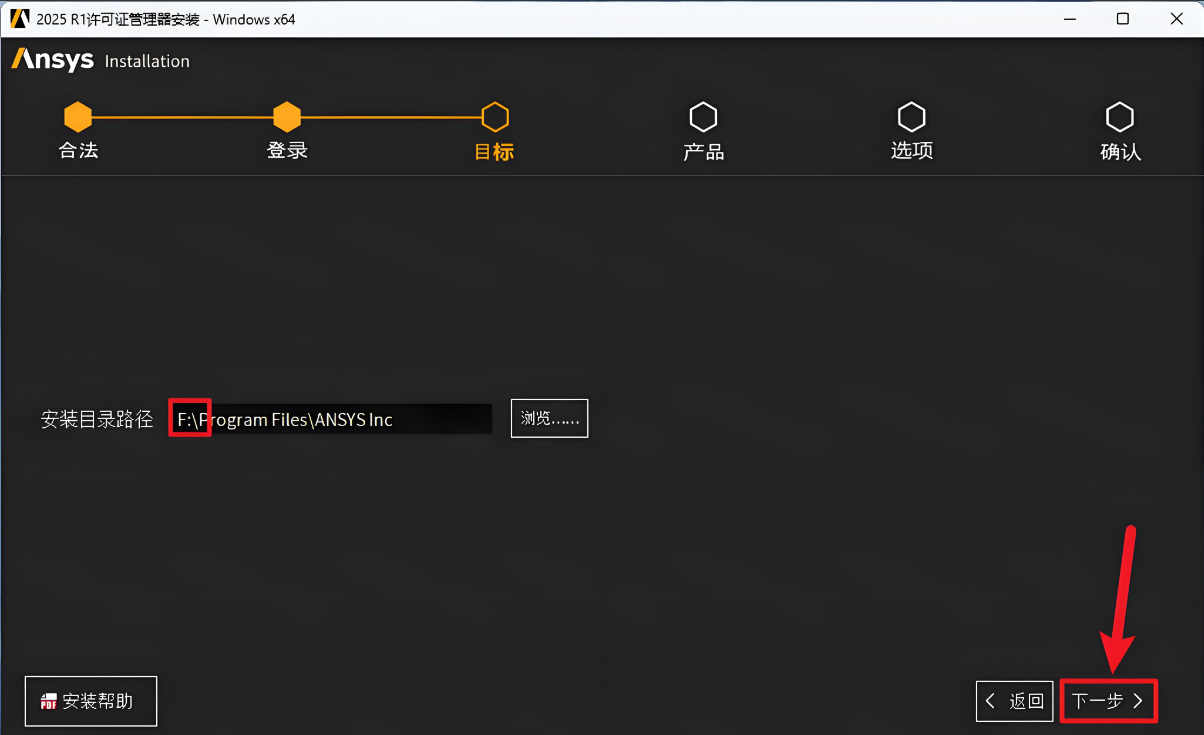Click the 返回 (Back) button
Viewport: 1204px width, 735px height.
click(x=1015, y=701)
